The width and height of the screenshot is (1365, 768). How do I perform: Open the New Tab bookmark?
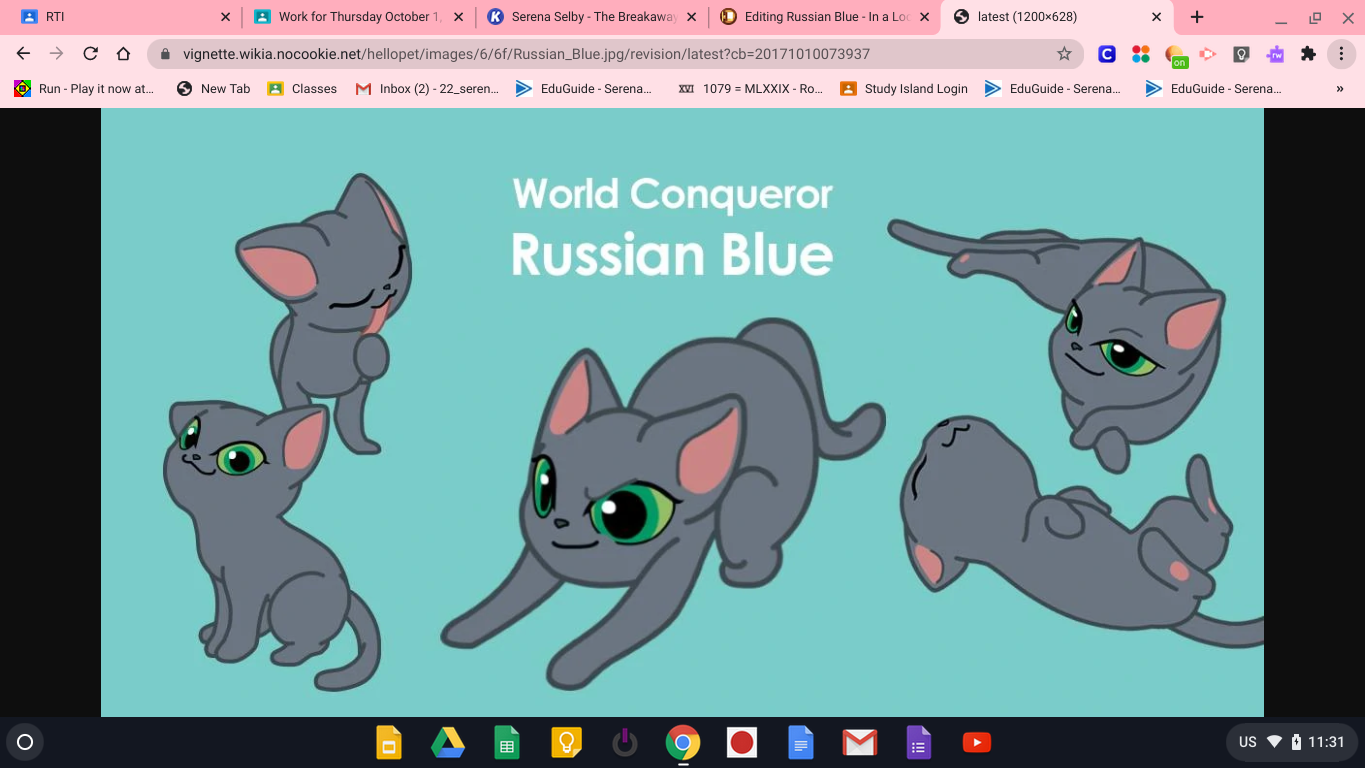(213, 88)
